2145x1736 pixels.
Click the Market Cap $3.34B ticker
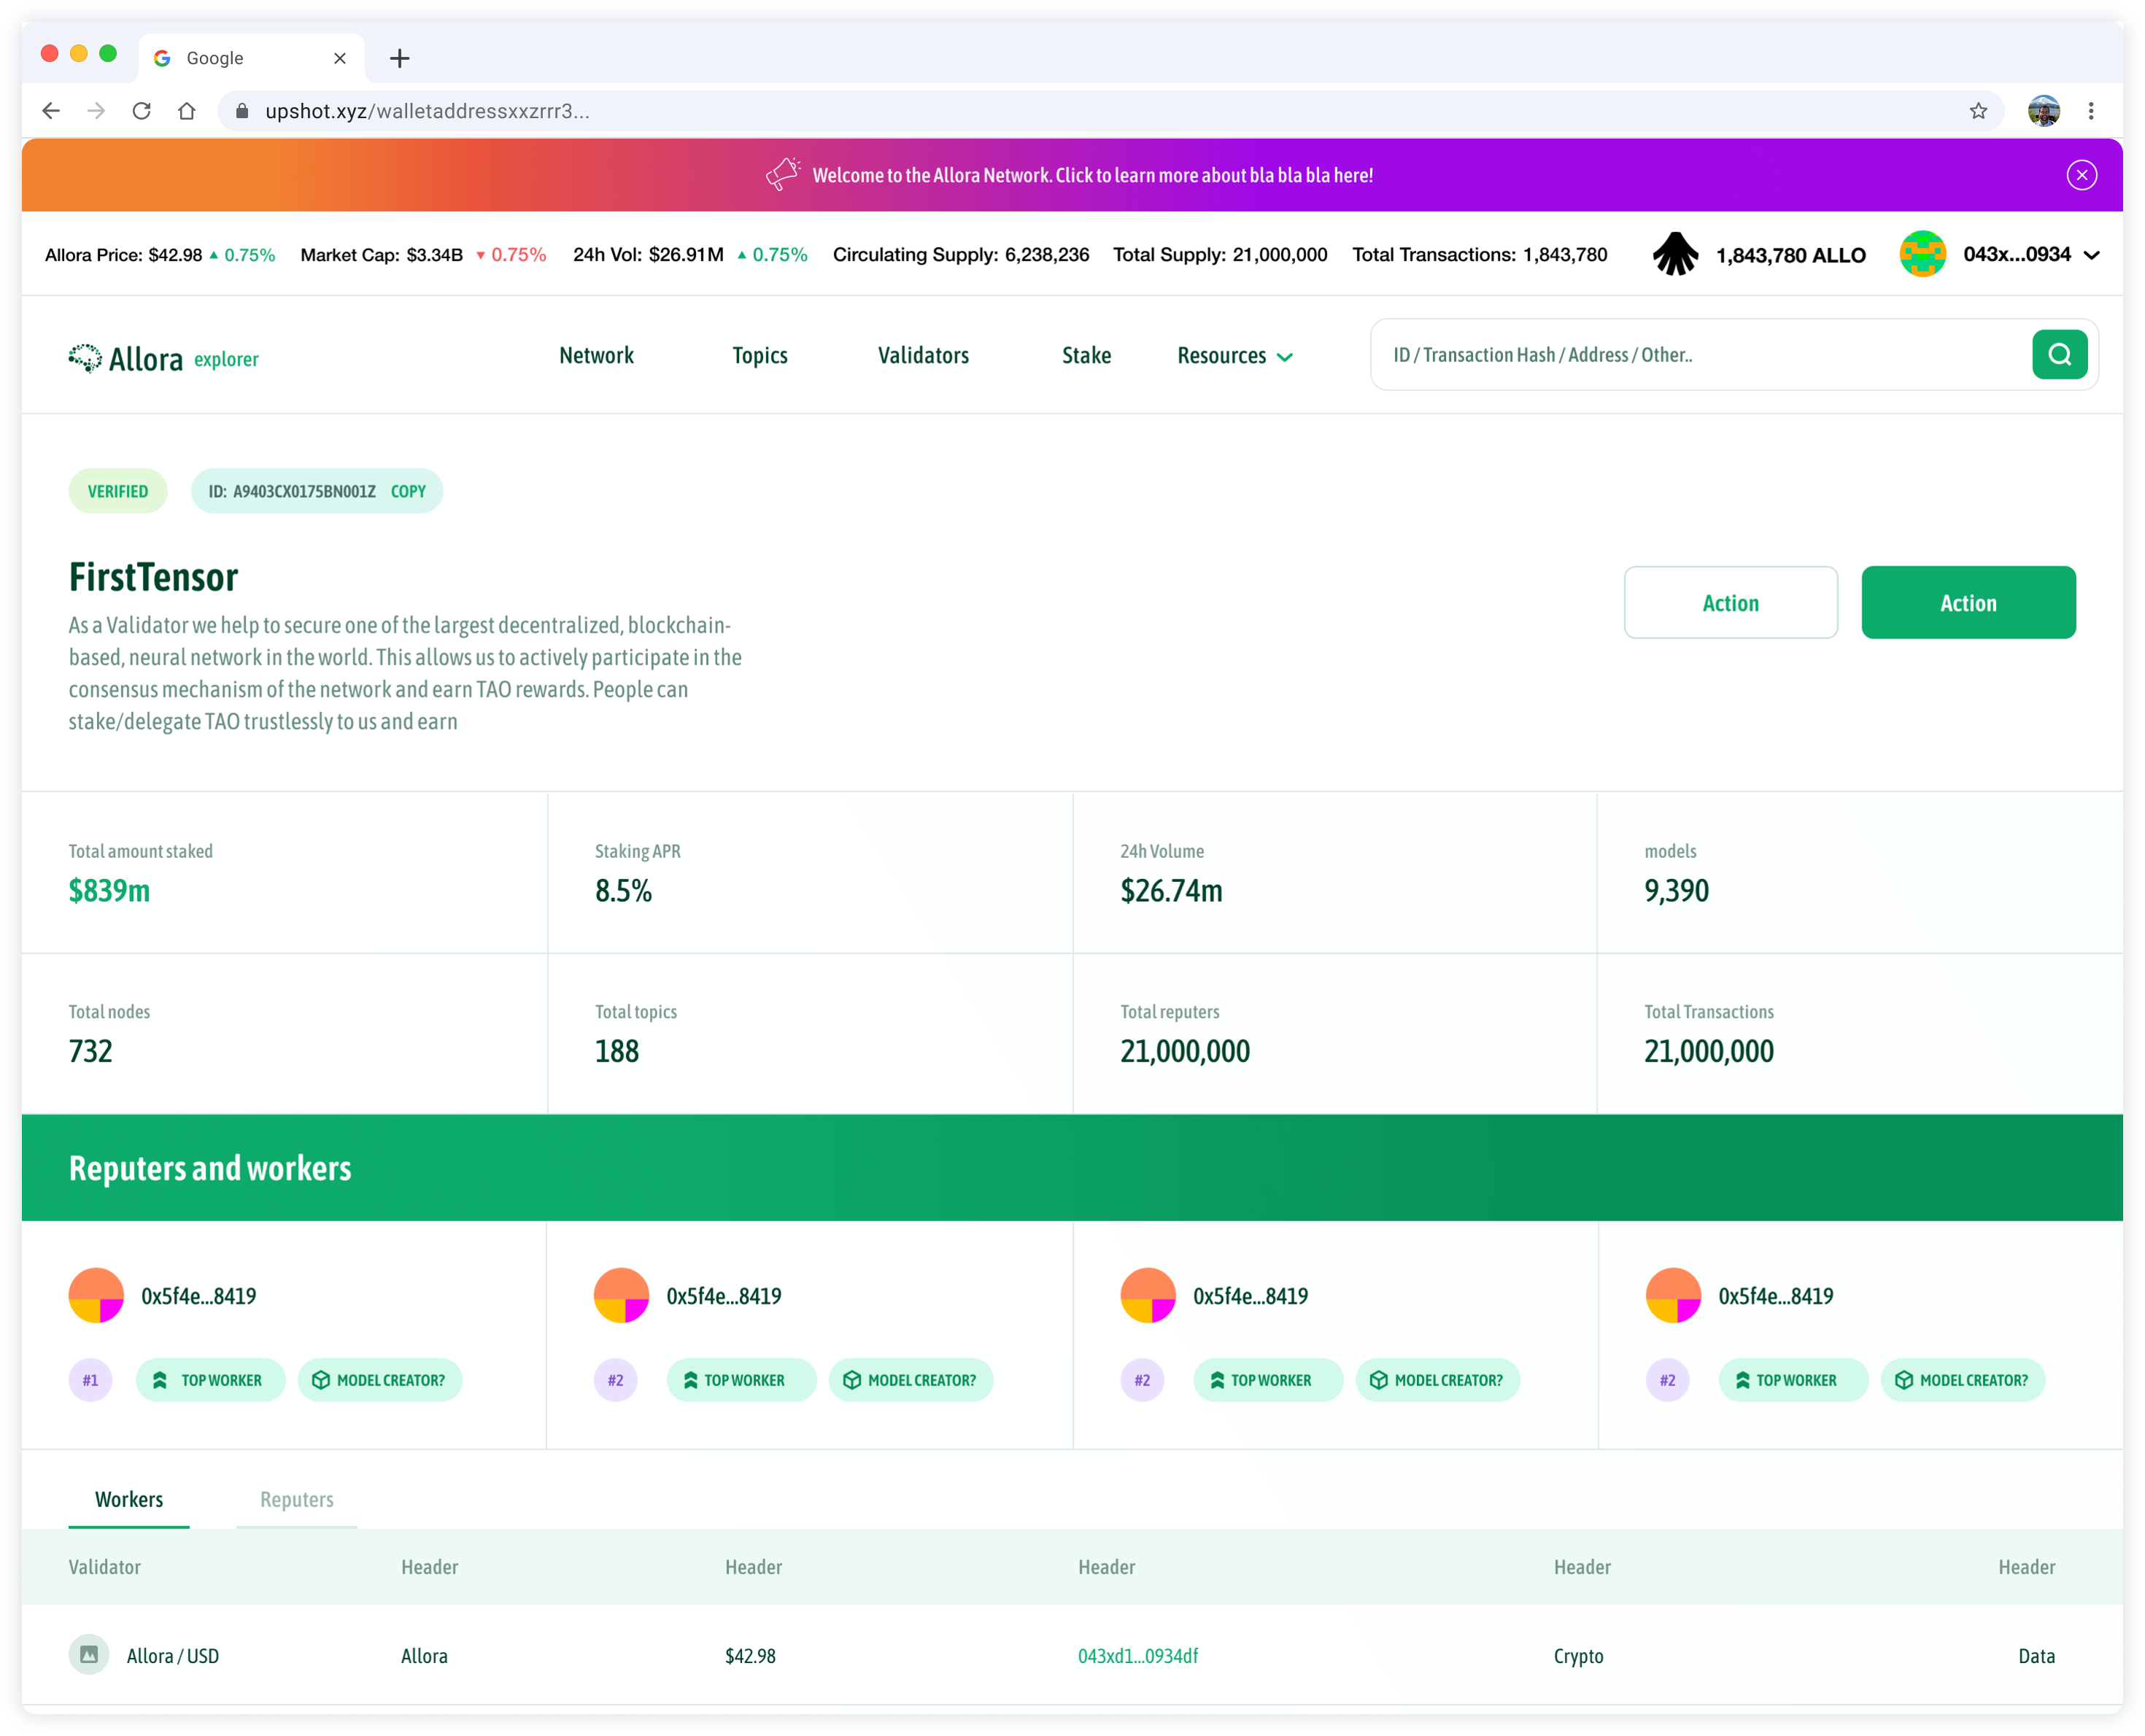[423, 255]
